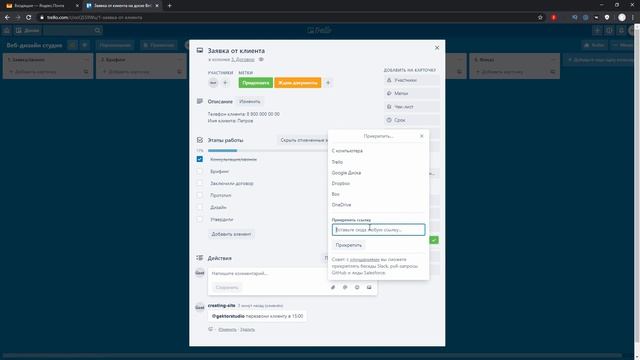Click the Прикрепить button in popup

coord(349,245)
